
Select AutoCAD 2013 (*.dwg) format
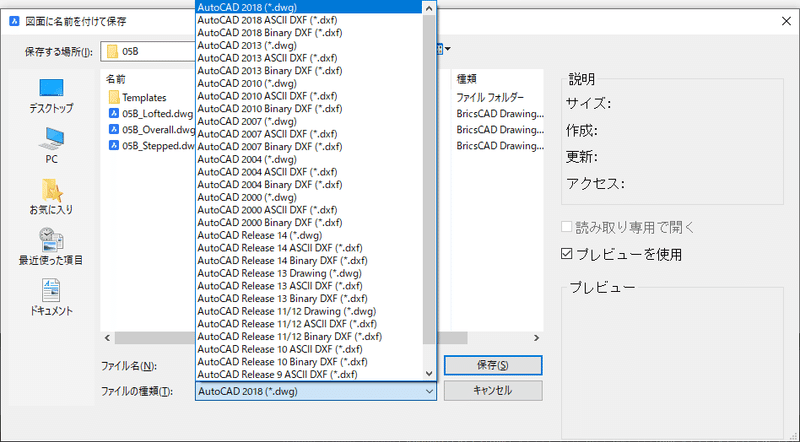tap(309, 45)
